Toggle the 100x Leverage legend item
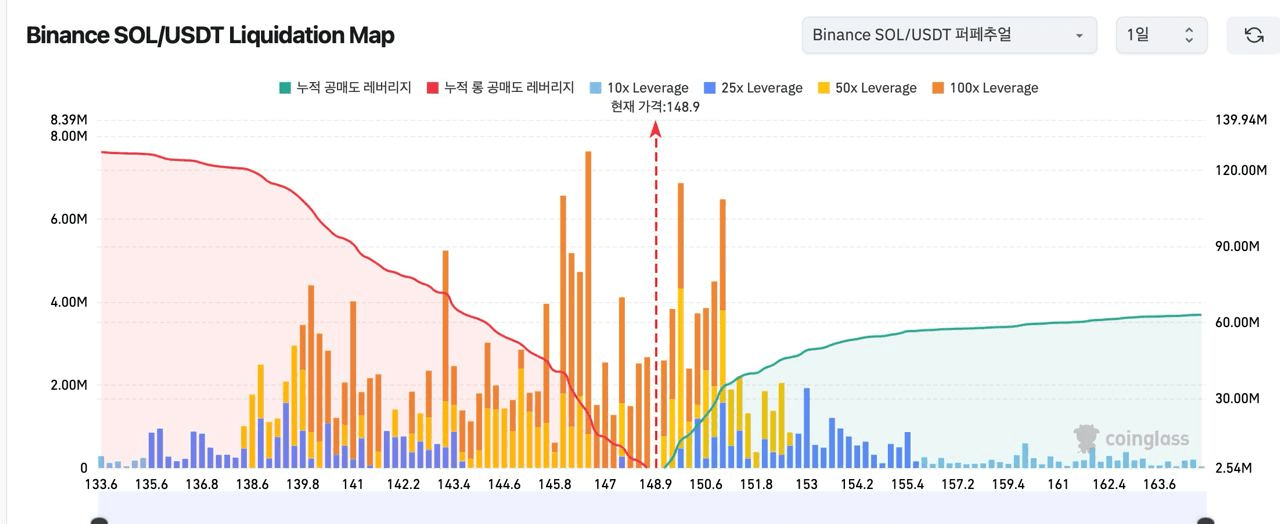 point(985,88)
